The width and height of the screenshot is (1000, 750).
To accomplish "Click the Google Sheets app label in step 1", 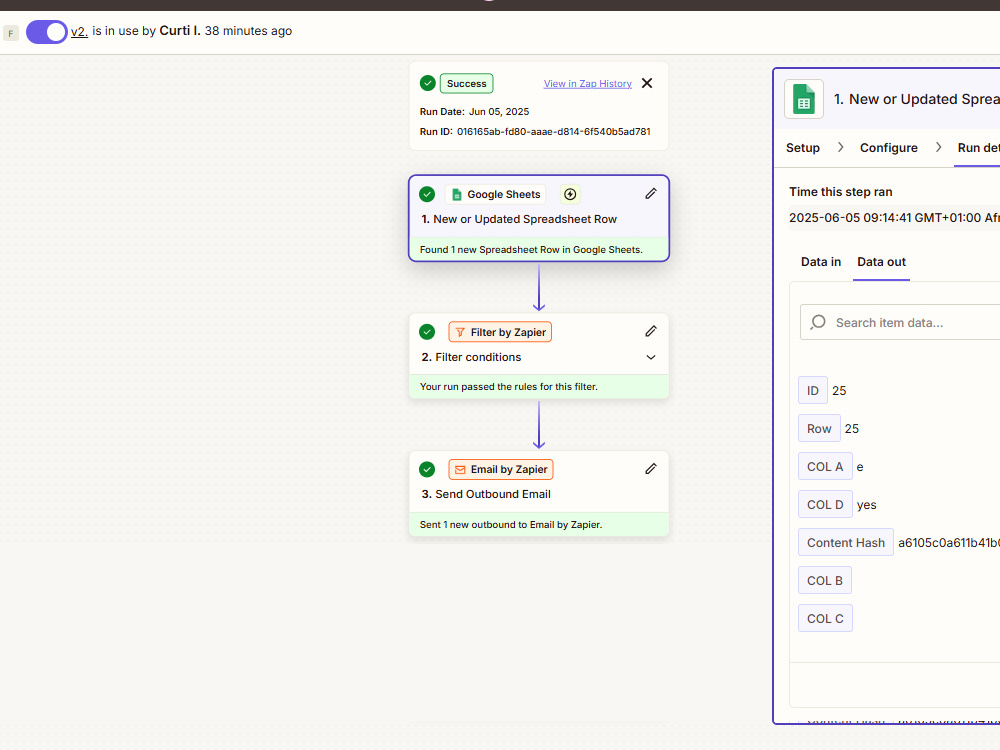I will pos(496,195).
